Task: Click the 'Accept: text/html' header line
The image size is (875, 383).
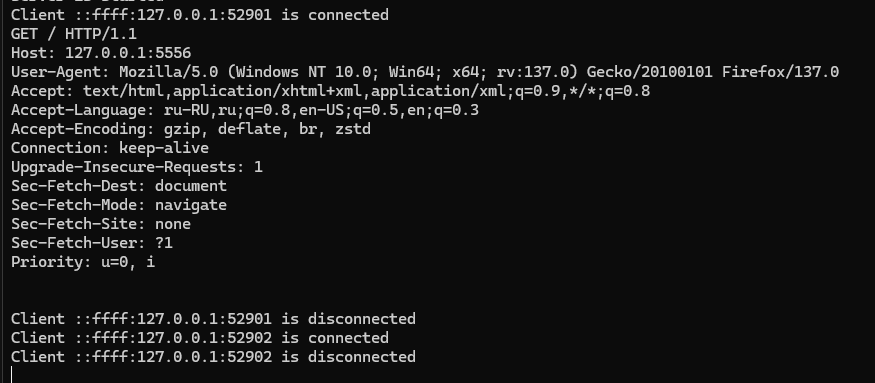Action: tap(330, 91)
